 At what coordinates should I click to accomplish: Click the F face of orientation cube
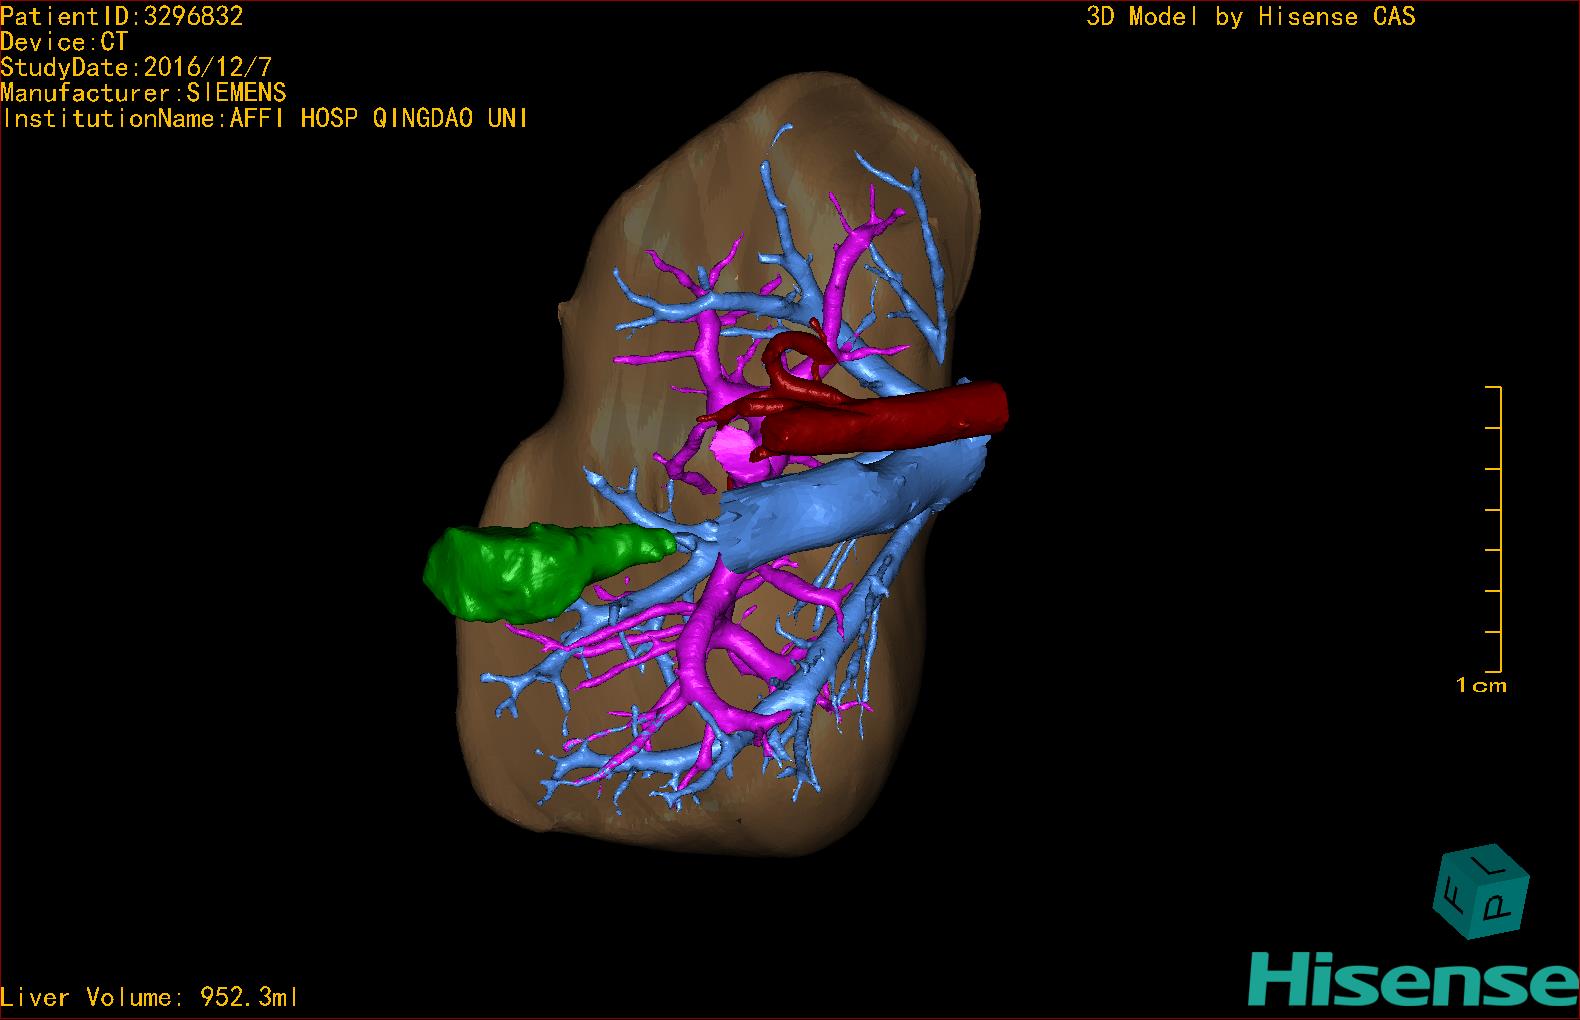[x=1450, y=892]
